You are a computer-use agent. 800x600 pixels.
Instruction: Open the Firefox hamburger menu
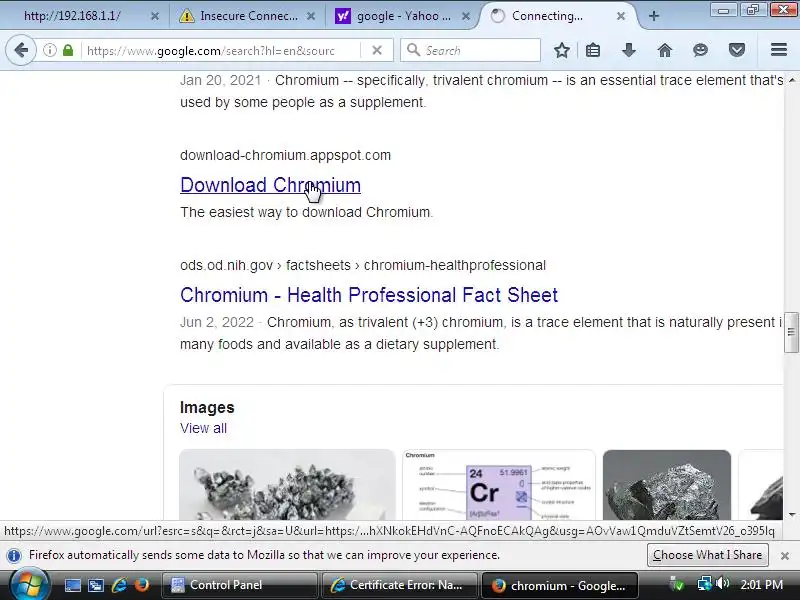(x=779, y=50)
